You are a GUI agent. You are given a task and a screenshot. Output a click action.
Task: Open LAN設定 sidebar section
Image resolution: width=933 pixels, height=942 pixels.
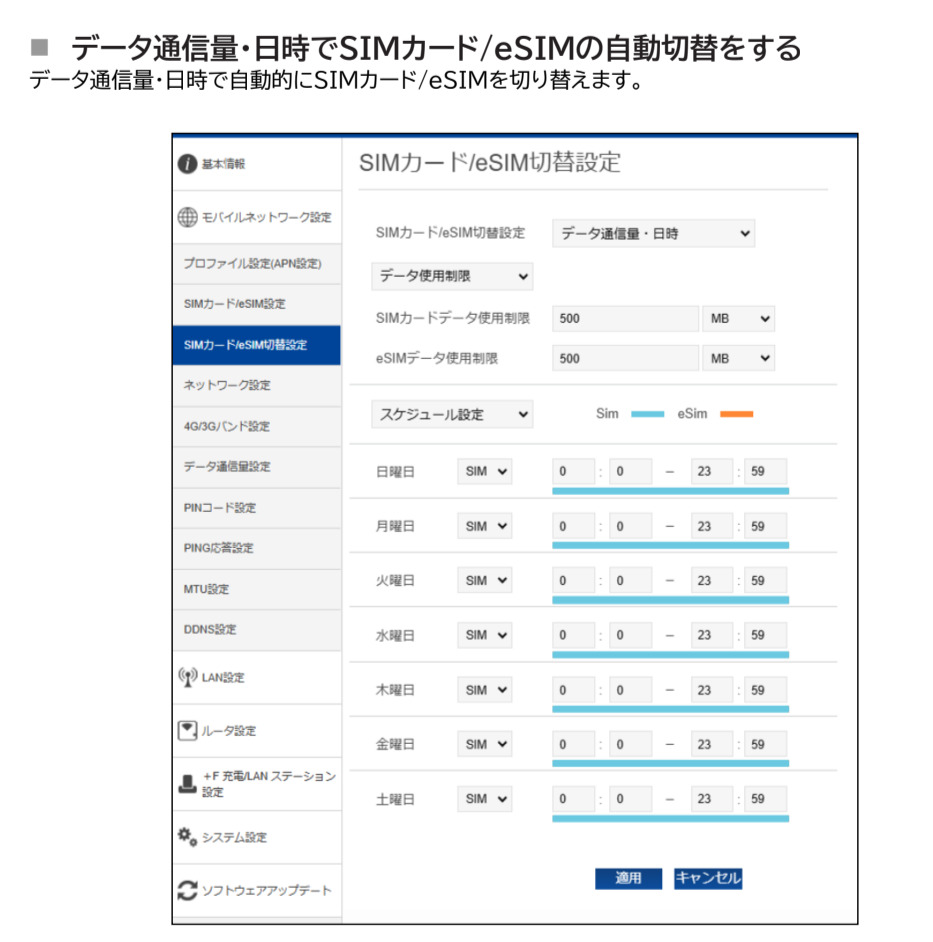pyautogui.click(x=257, y=678)
